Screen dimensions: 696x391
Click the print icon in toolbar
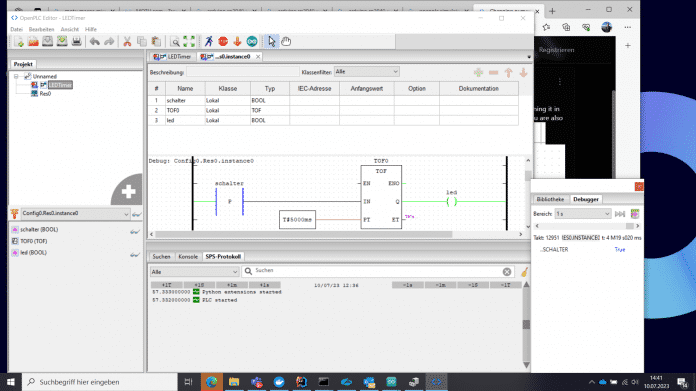[76, 42]
